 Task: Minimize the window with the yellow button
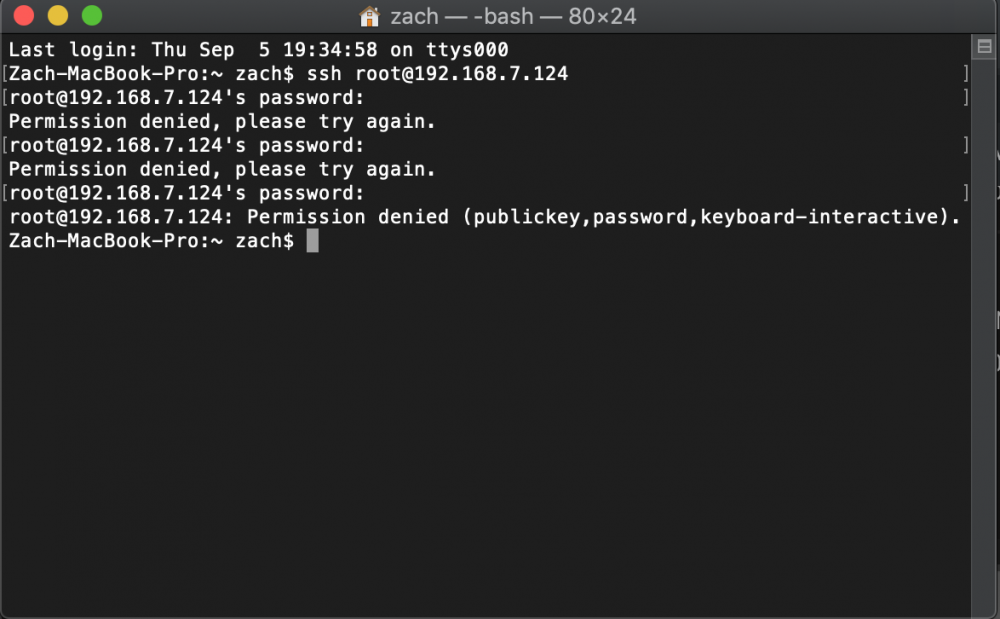click(x=58, y=15)
